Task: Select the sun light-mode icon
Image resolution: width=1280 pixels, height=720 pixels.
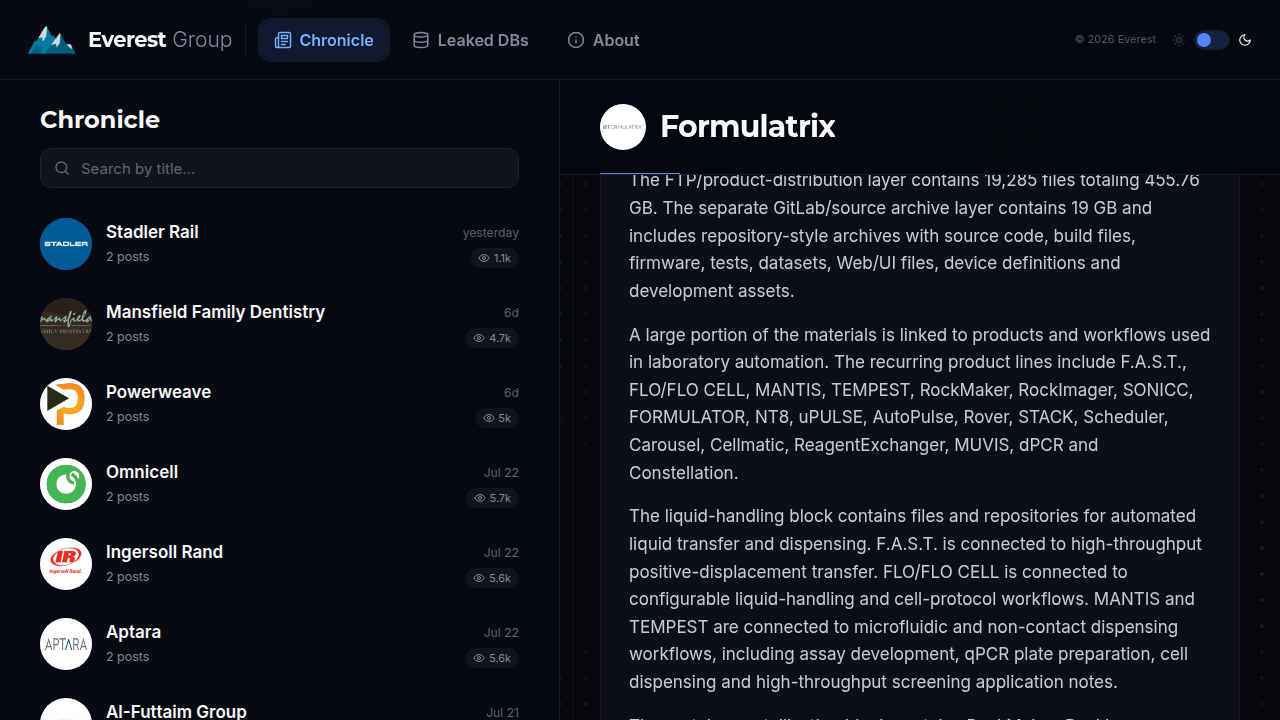Action: pyautogui.click(x=1179, y=40)
